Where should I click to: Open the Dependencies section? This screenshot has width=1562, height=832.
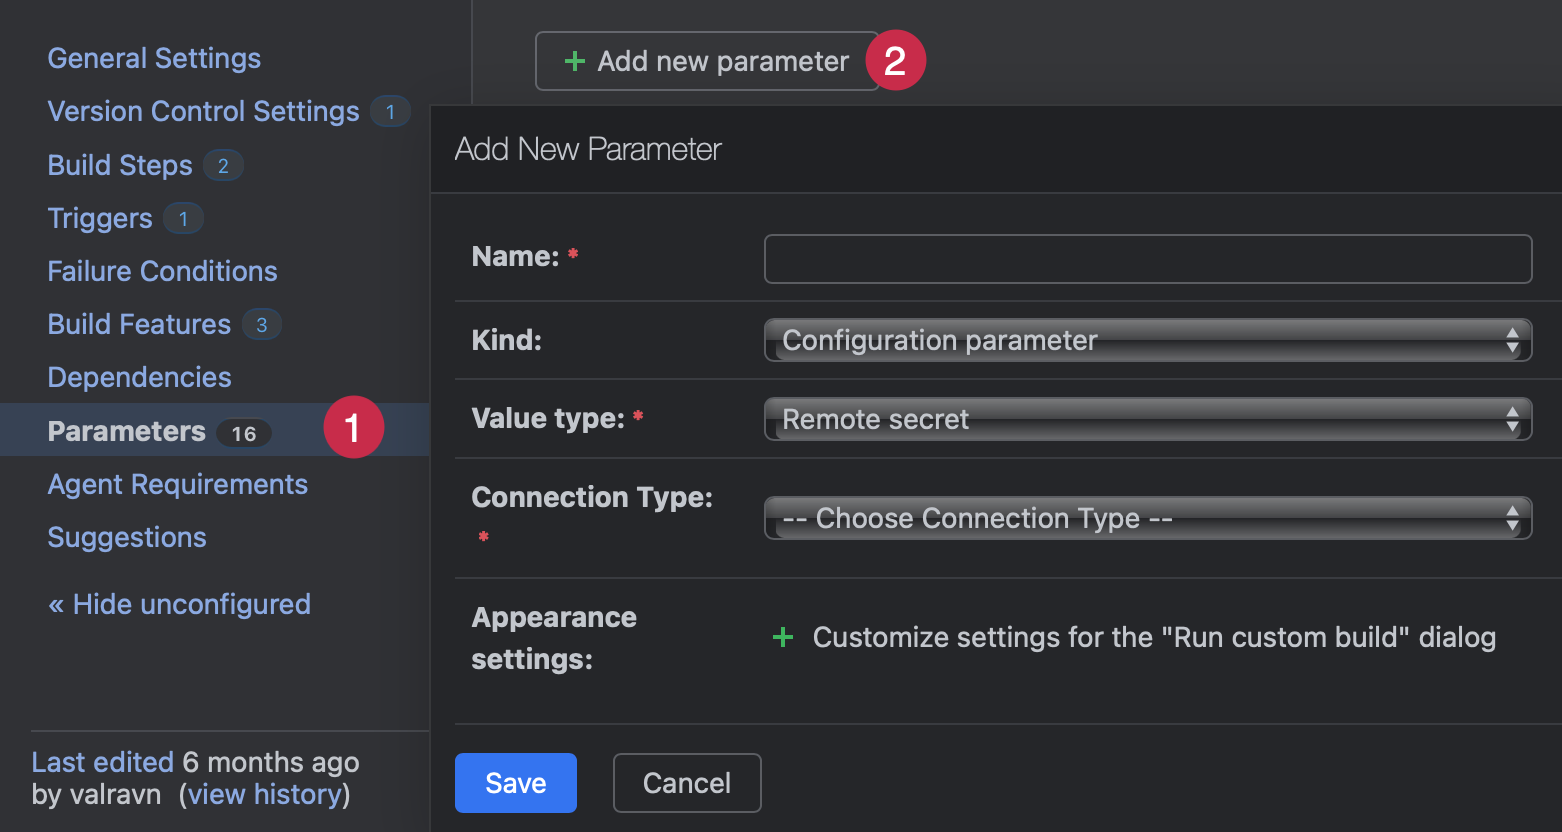tap(139, 378)
